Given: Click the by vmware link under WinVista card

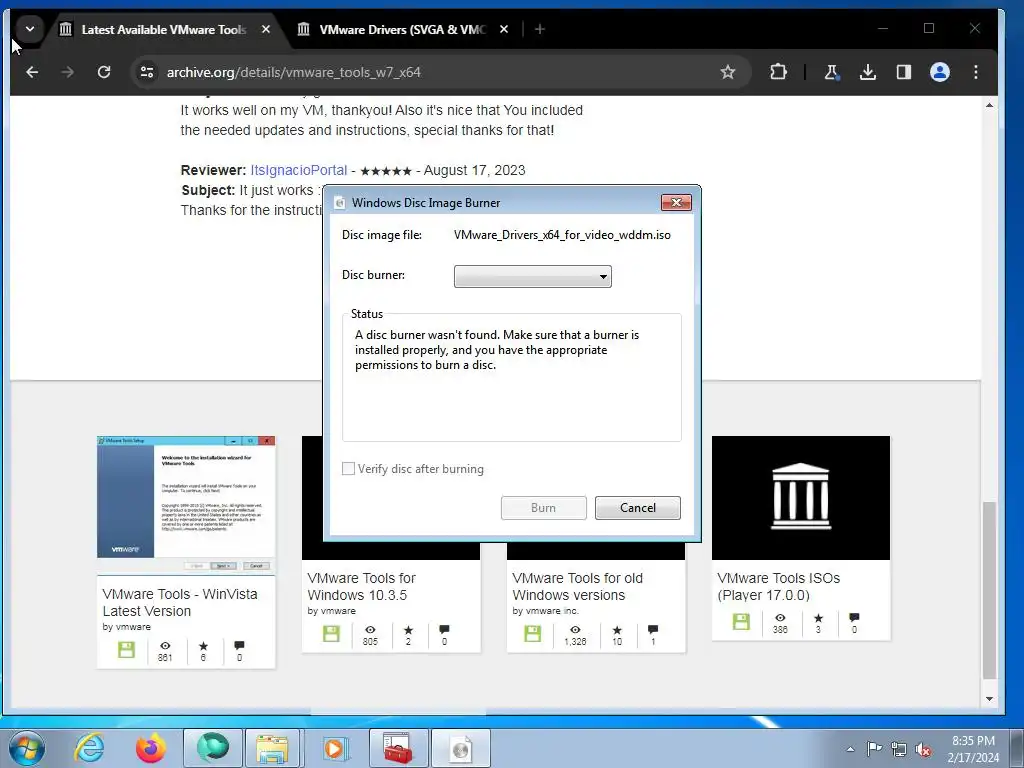Looking at the screenshot, I should pyautogui.click(x=127, y=627).
